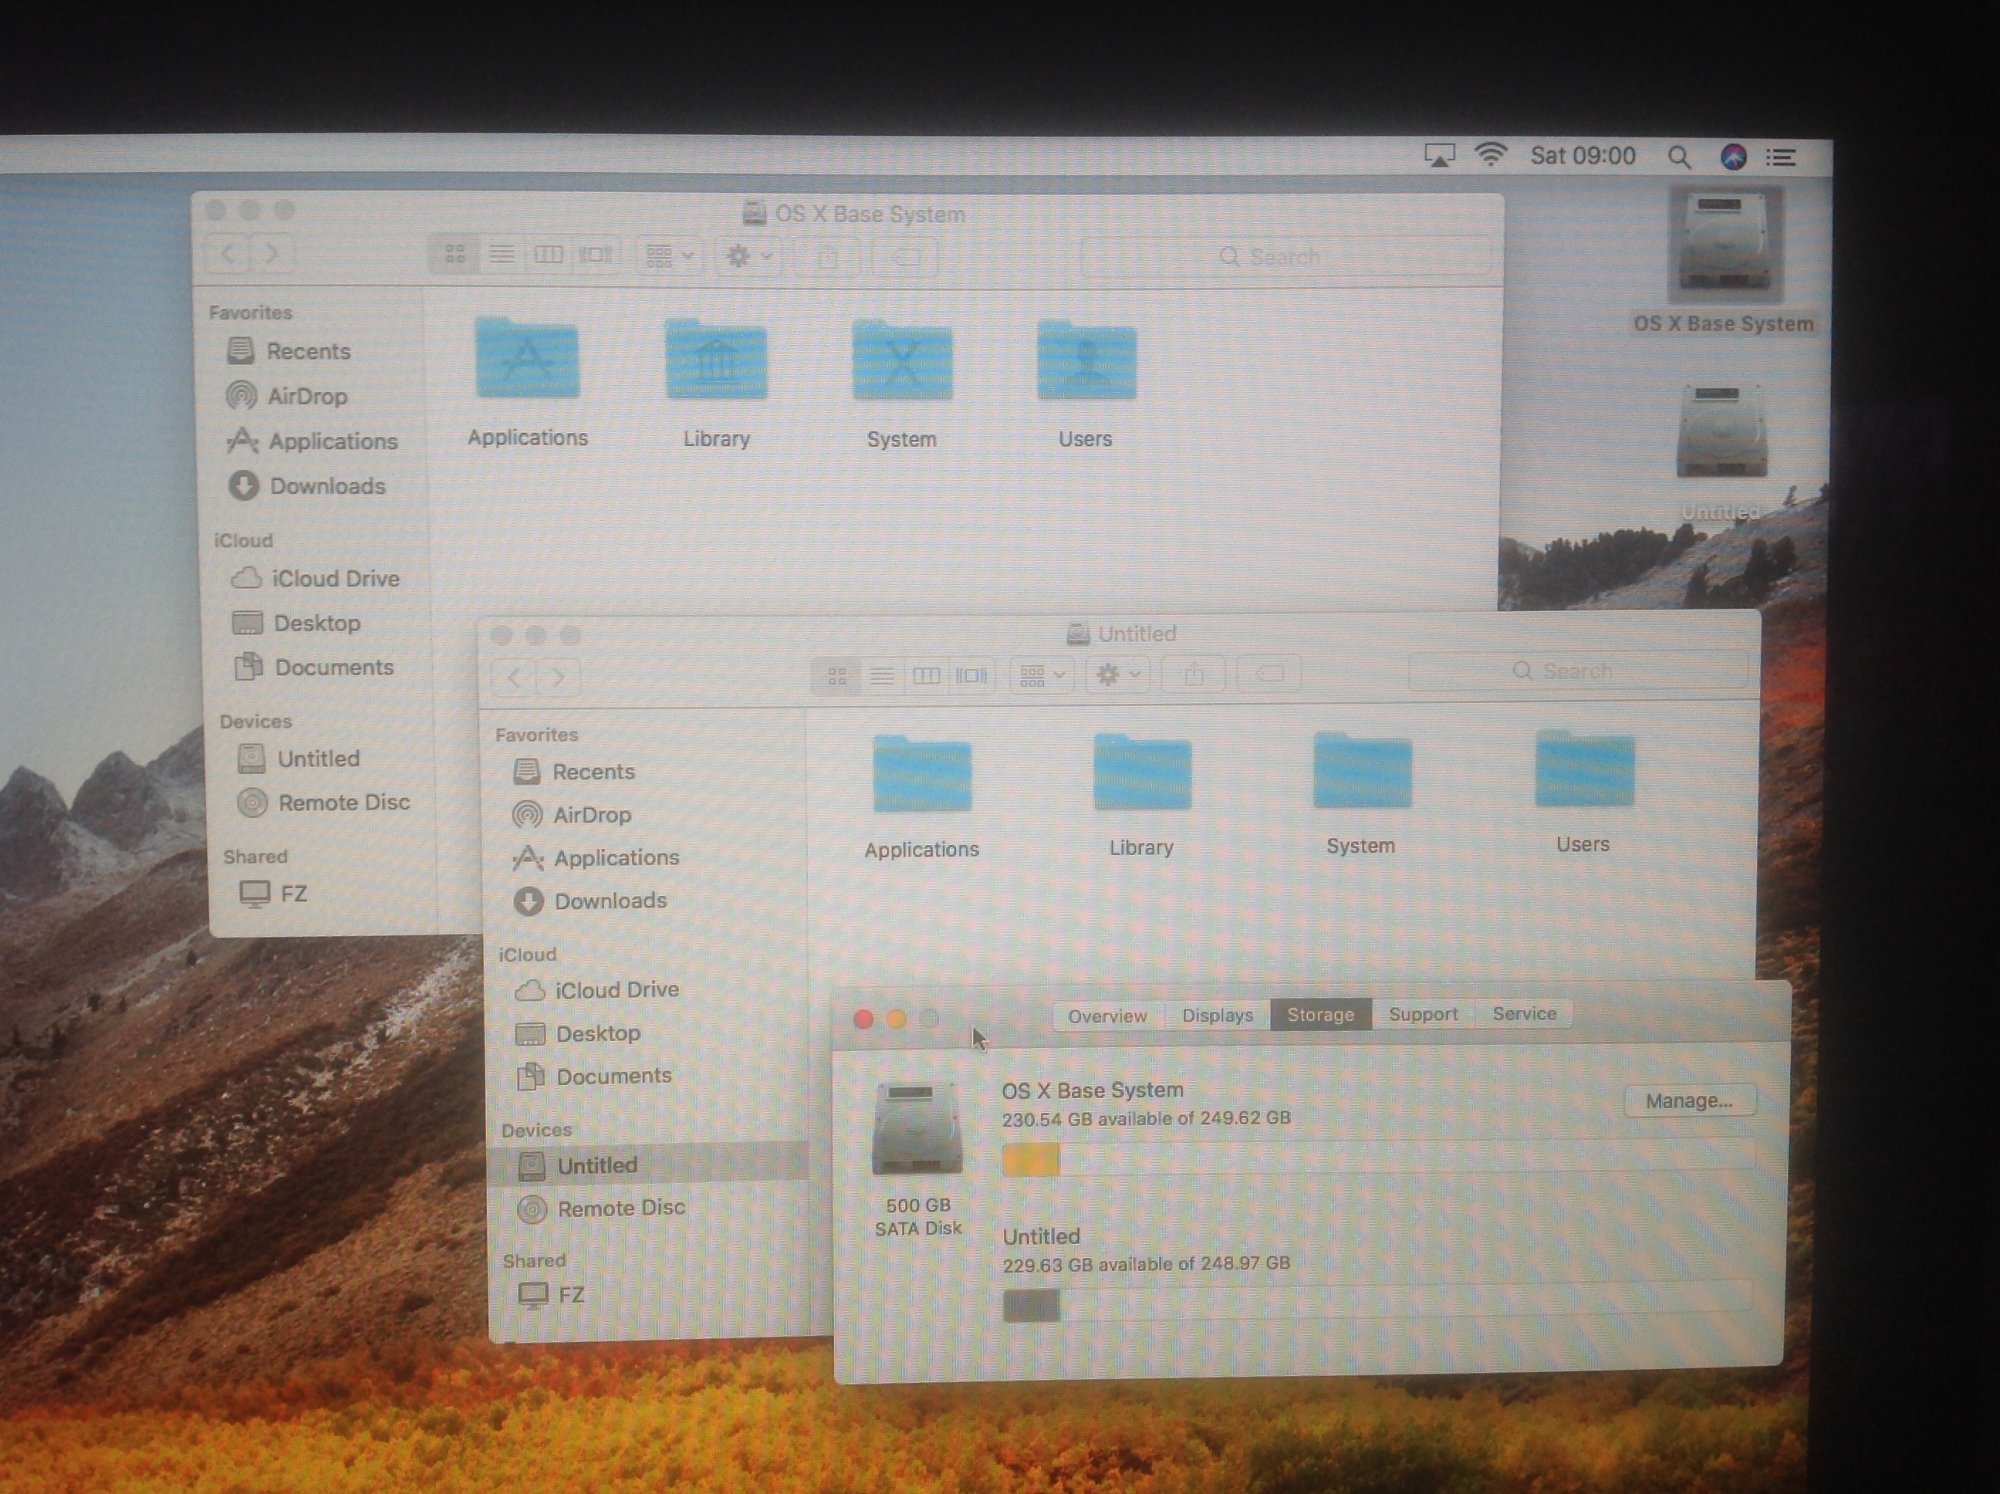Open Users folder in Untitled window
Viewport: 2000px width, 1494px height.
pos(1584,768)
